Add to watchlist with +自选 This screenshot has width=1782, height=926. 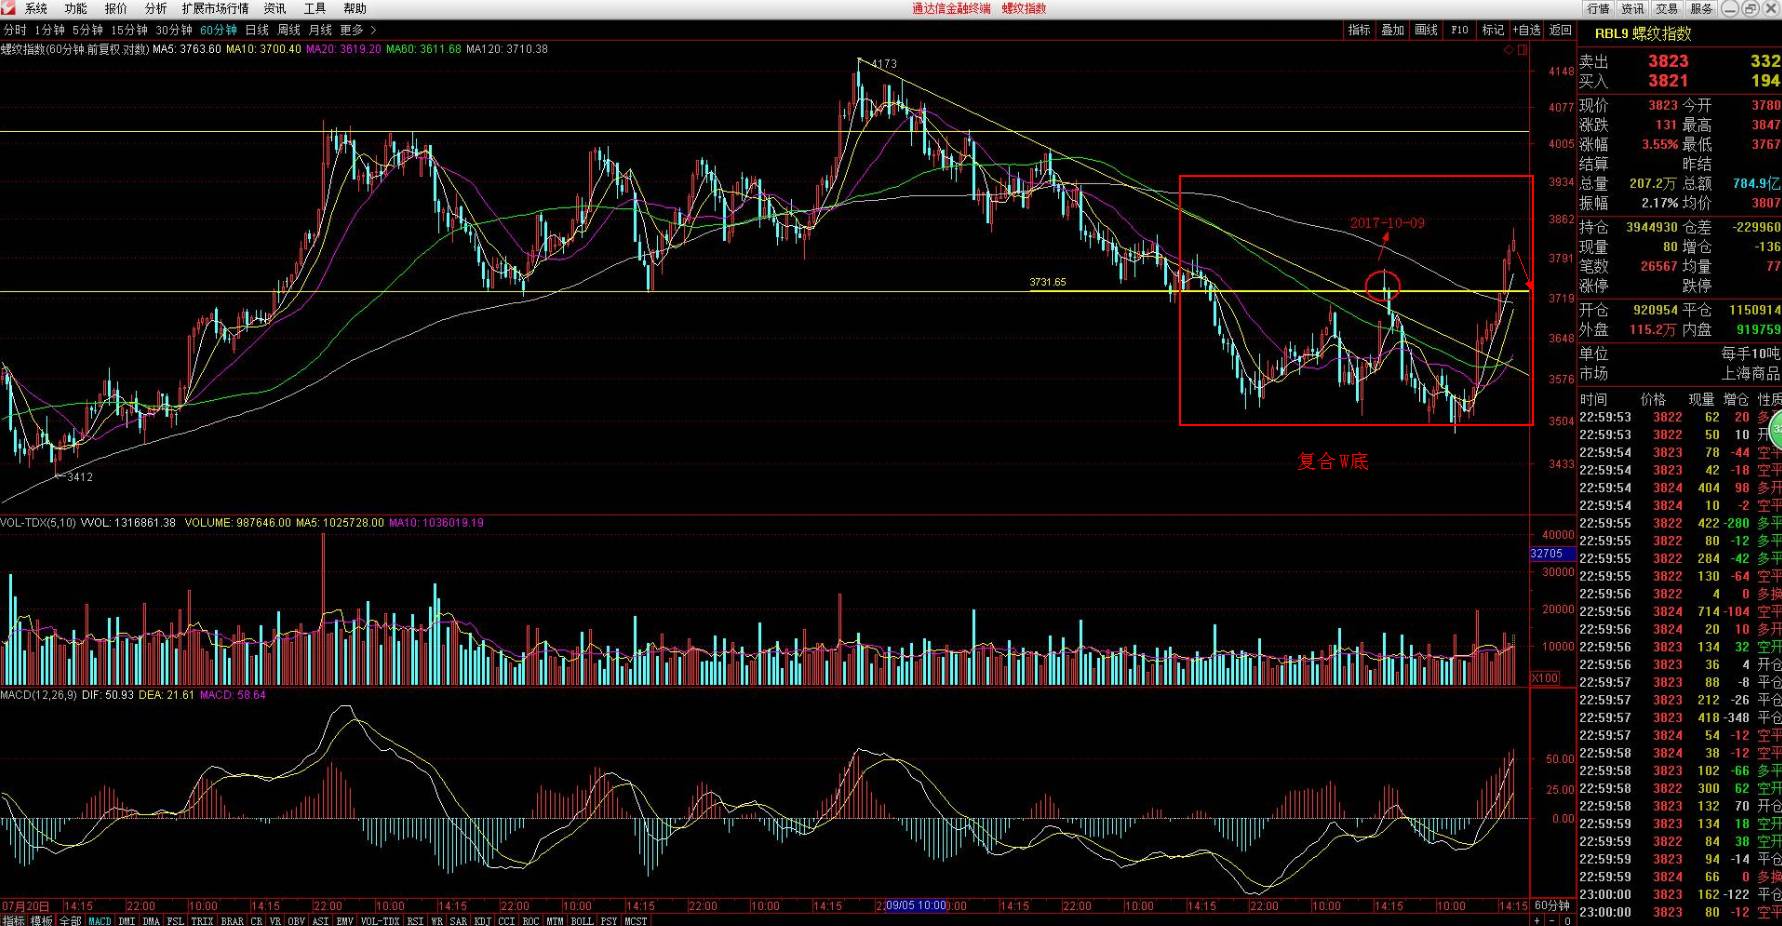(x=1527, y=30)
